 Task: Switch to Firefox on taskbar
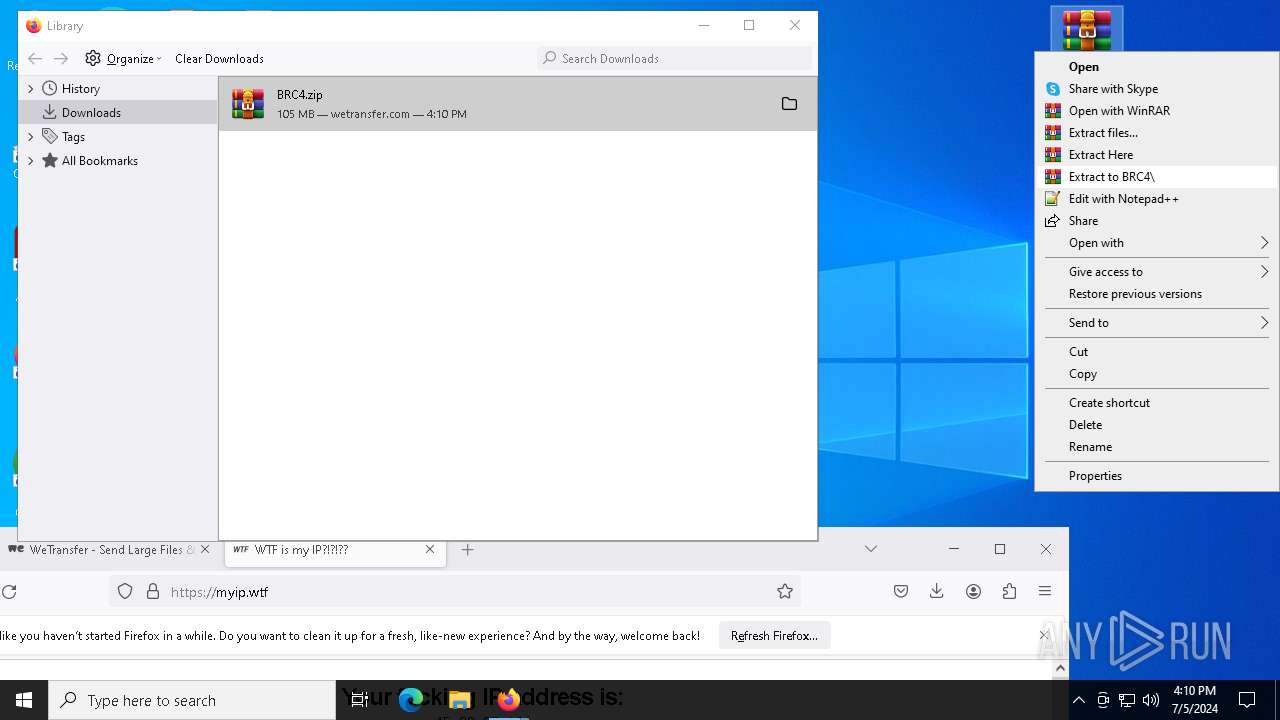tap(508, 700)
